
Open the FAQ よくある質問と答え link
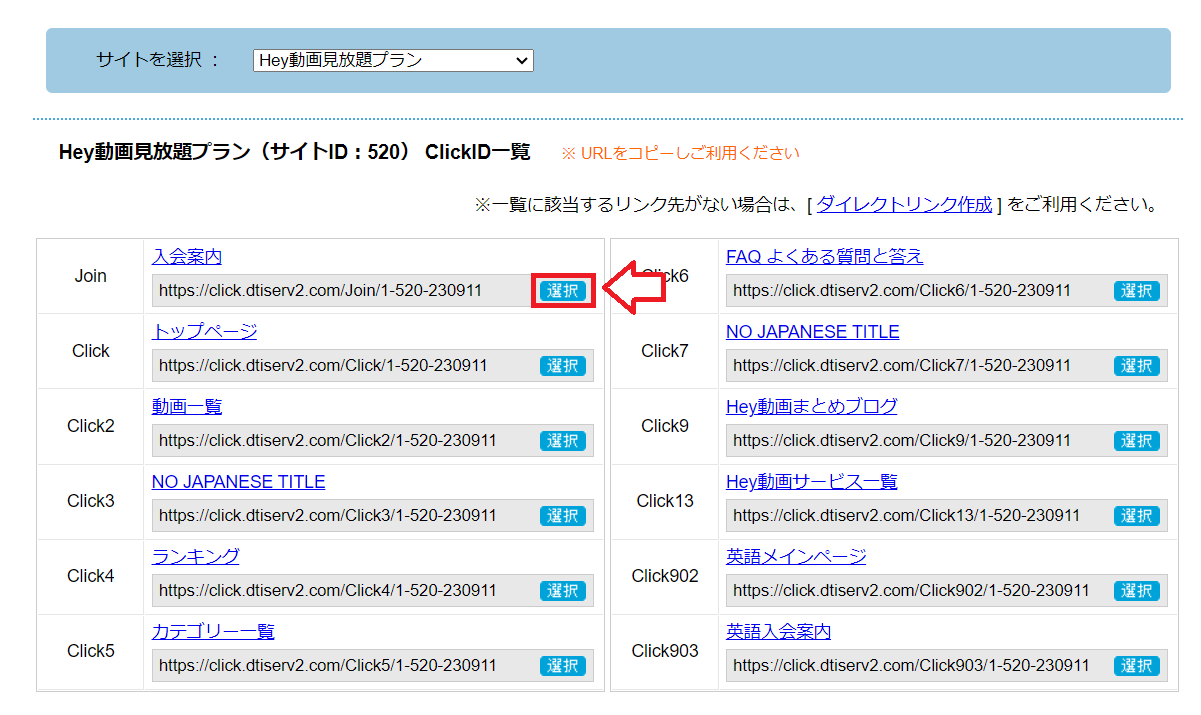[824, 257]
